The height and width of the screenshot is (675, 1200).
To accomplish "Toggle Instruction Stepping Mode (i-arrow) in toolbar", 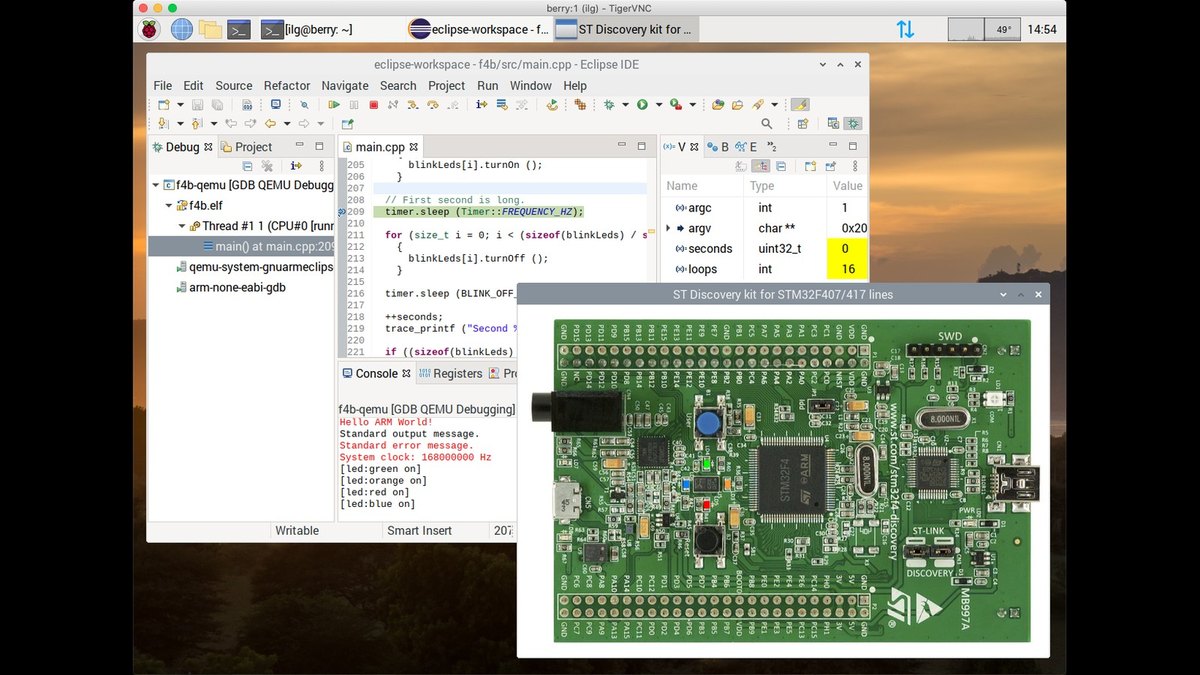I will click(481, 105).
